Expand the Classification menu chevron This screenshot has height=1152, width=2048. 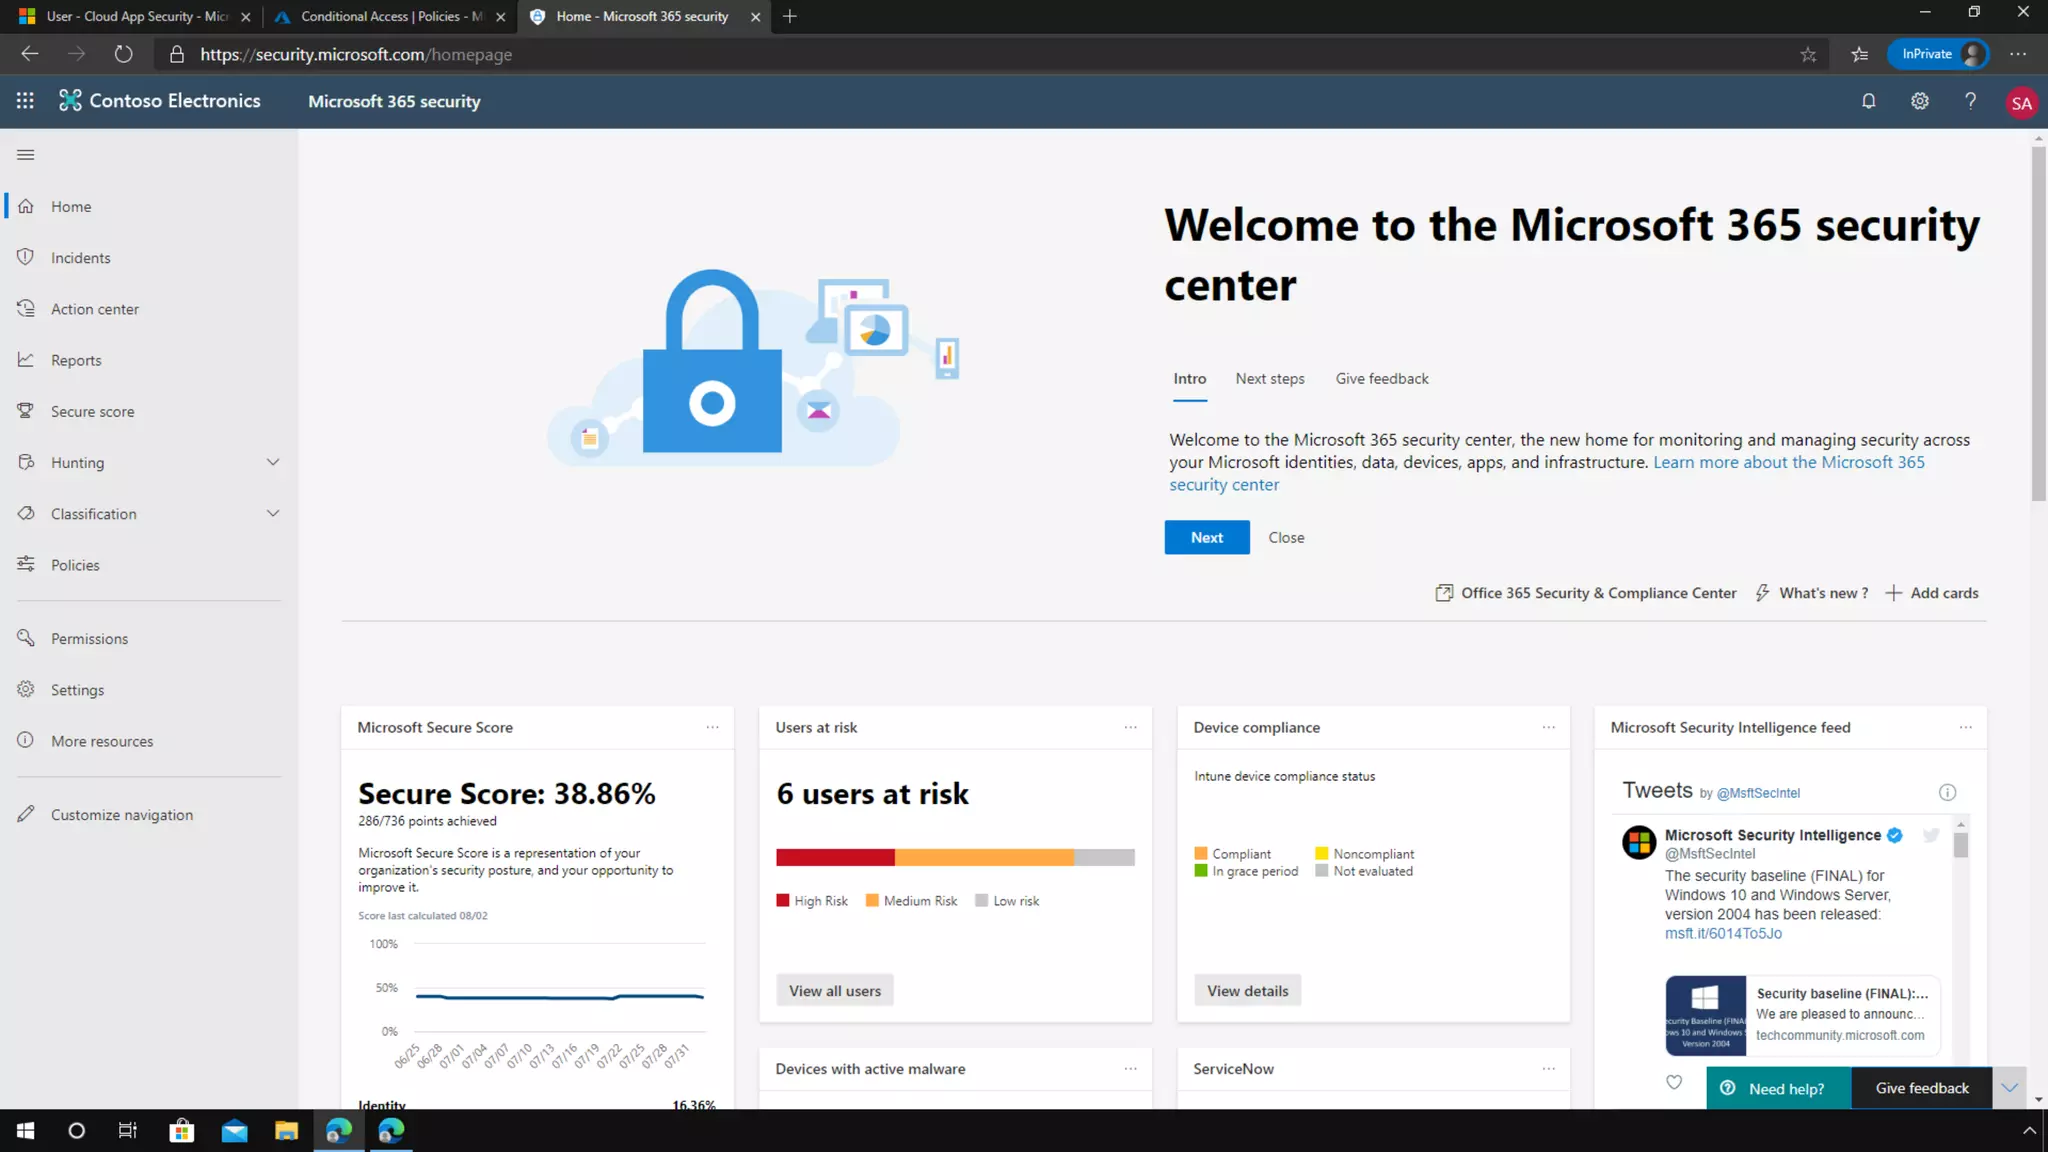tap(273, 513)
